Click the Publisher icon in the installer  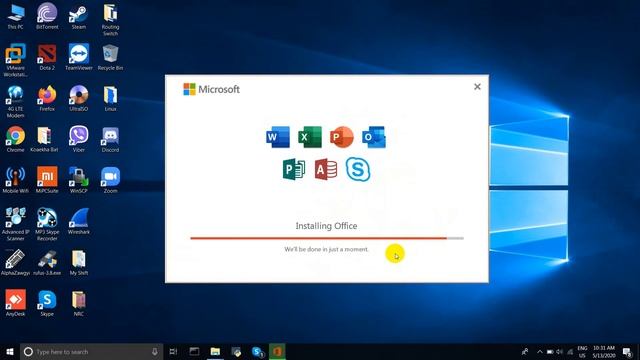(x=293, y=169)
